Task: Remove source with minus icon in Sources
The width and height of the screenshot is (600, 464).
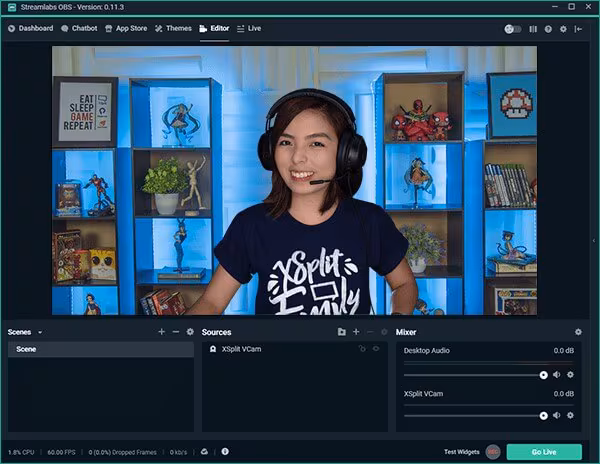Action: pyautogui.click(x=370, y=332)
